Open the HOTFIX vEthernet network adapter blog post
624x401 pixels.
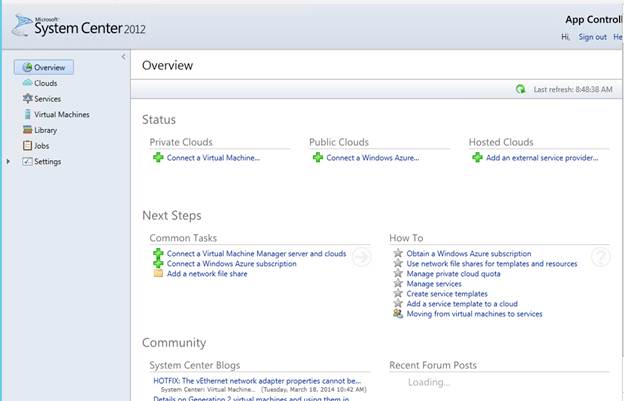tap(257, 381)
